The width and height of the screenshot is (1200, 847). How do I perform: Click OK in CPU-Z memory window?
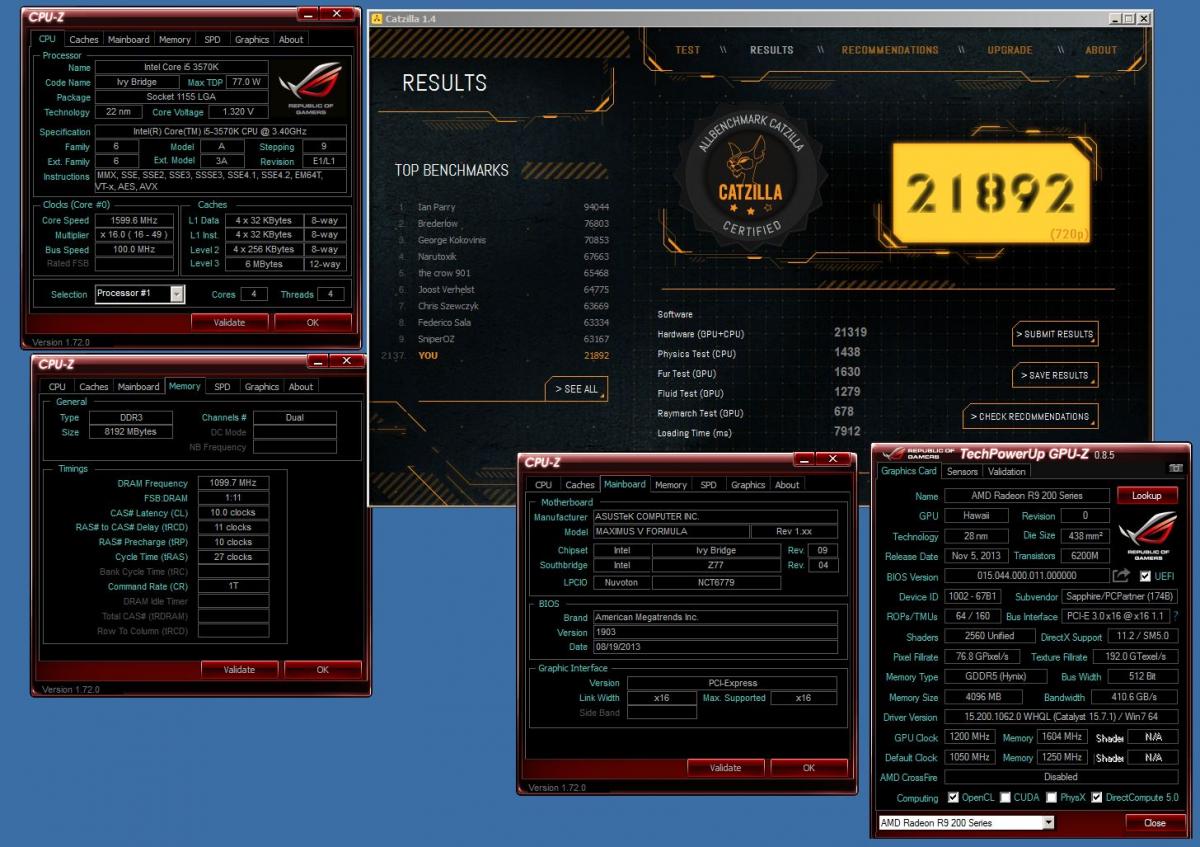(x=322, y=669)
